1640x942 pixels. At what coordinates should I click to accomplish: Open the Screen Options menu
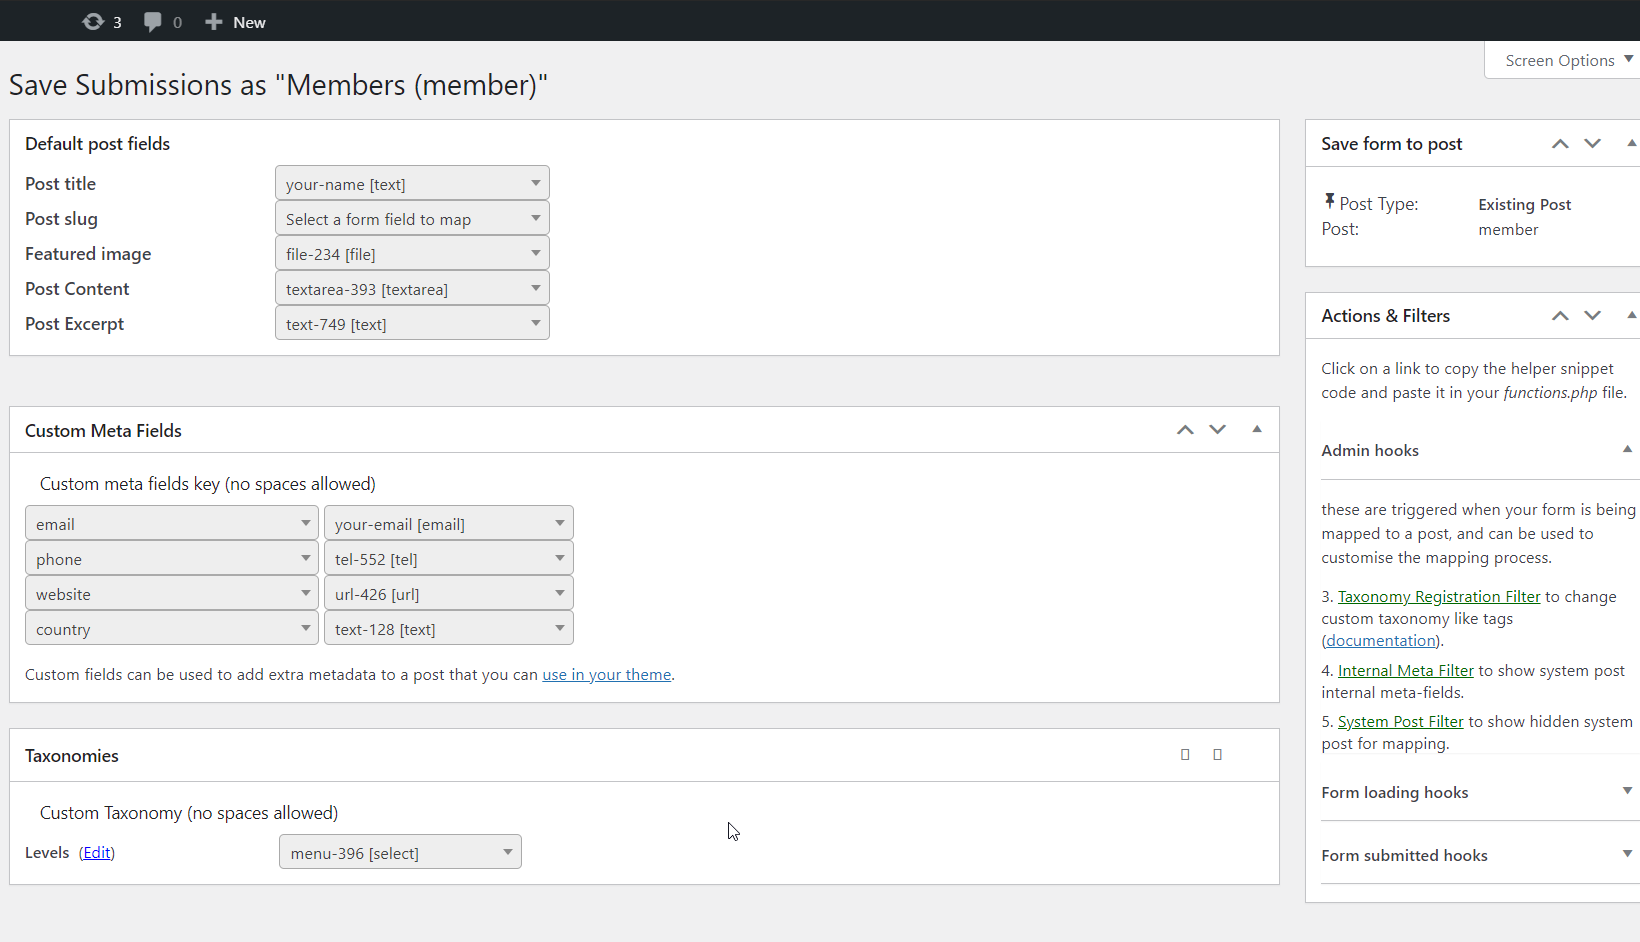(1562, 60)
